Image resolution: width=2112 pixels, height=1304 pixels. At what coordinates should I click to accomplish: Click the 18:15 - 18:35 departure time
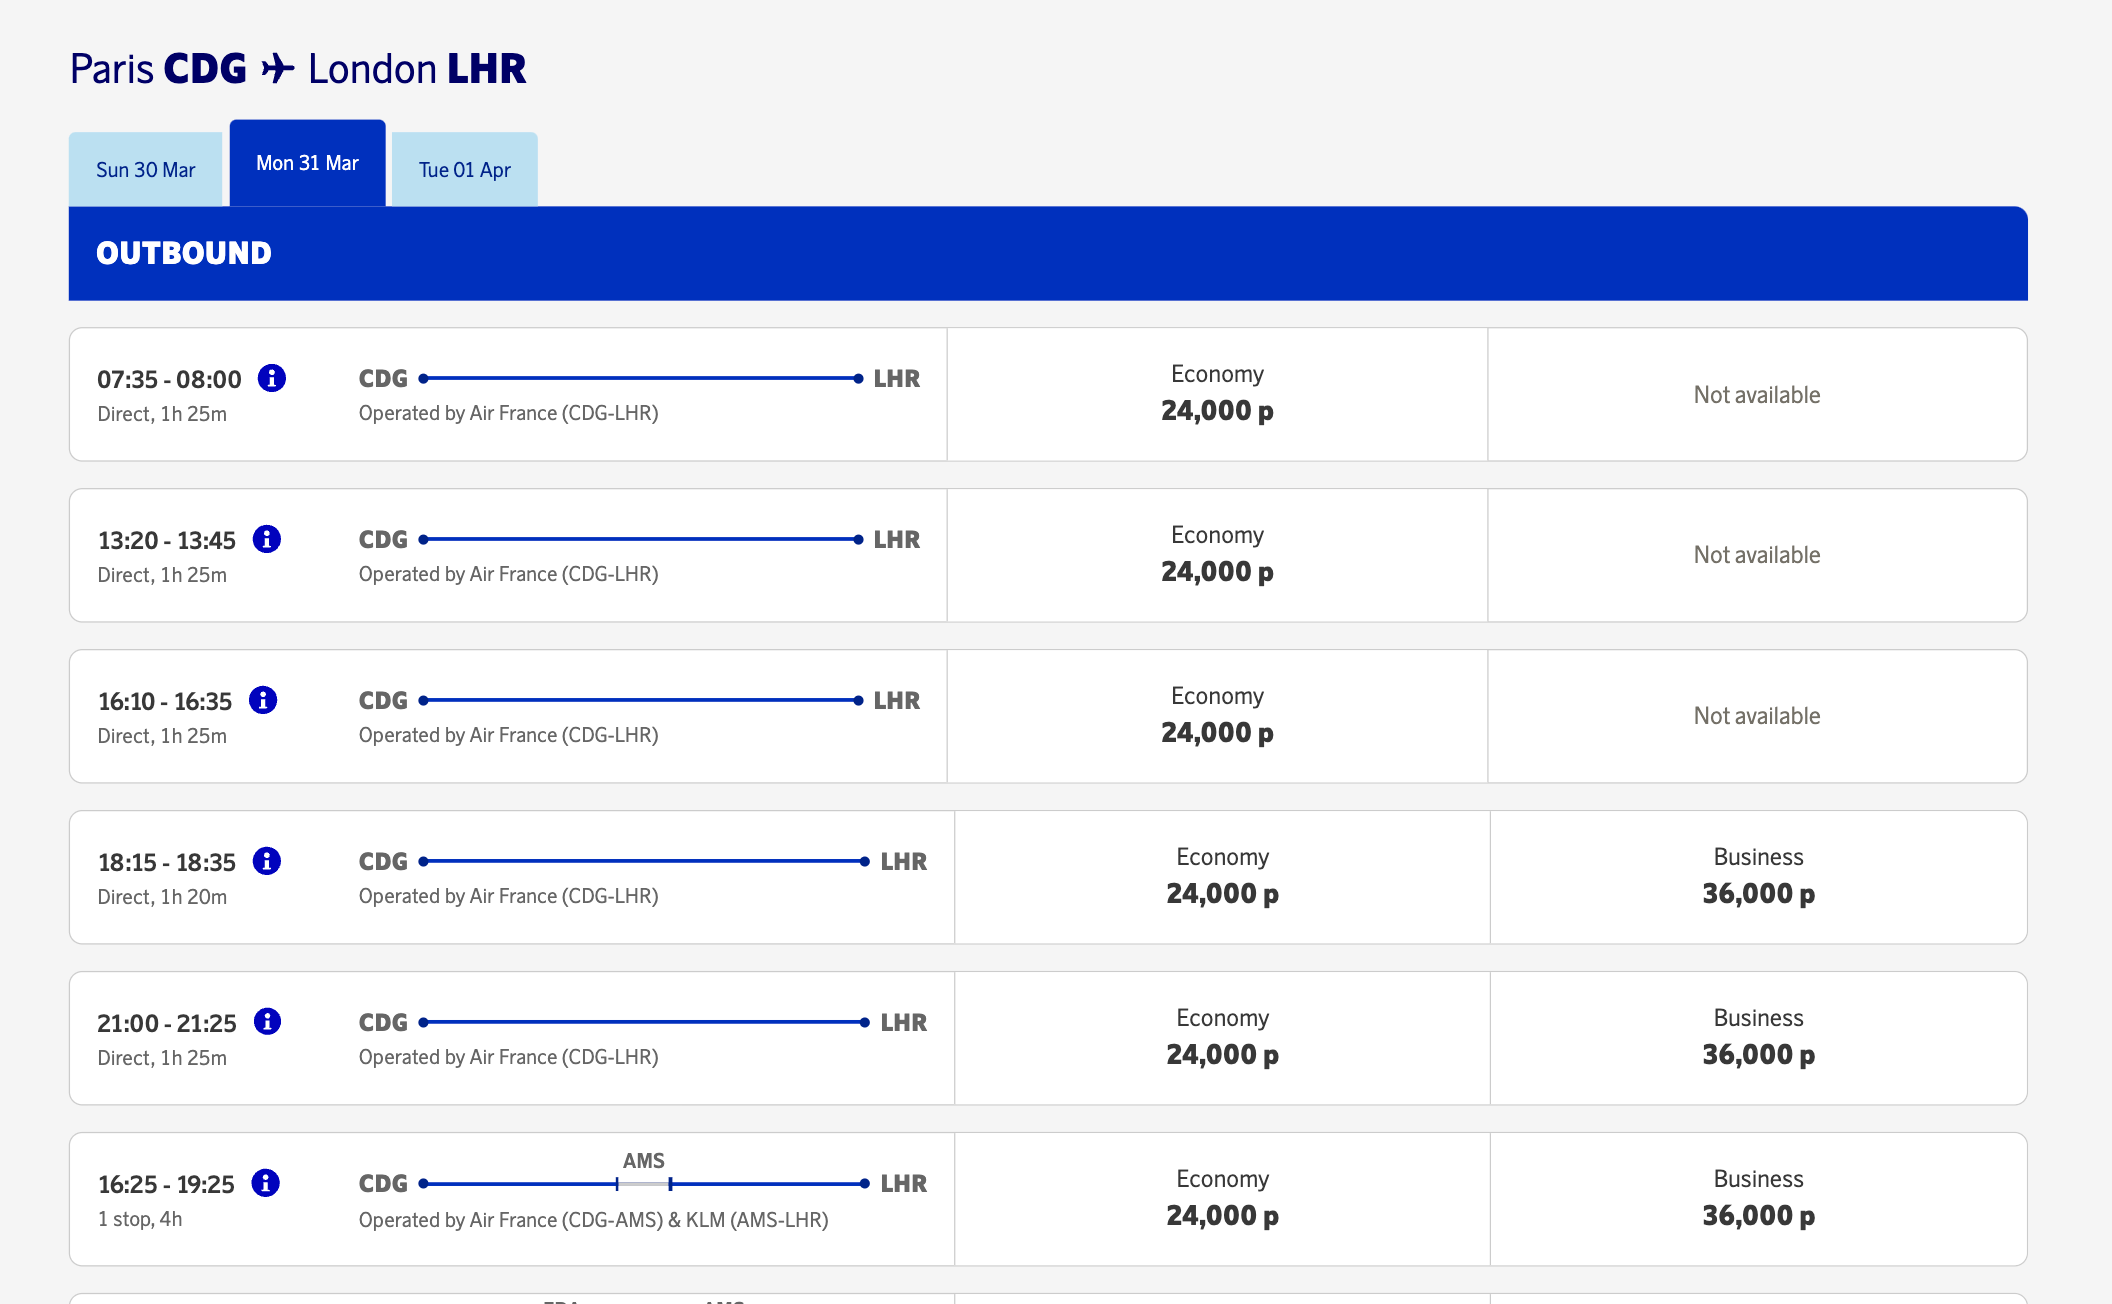coord(167,863)
